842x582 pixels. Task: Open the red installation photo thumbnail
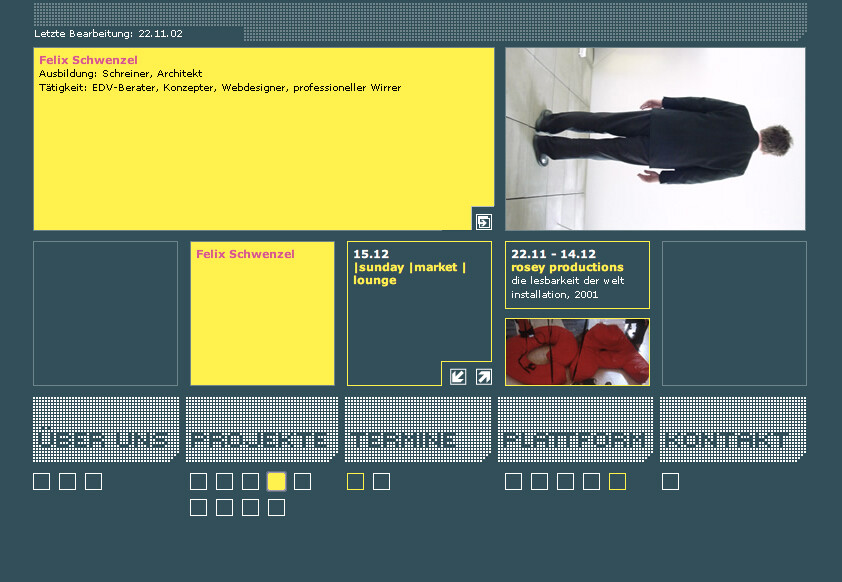click(577, 352)
